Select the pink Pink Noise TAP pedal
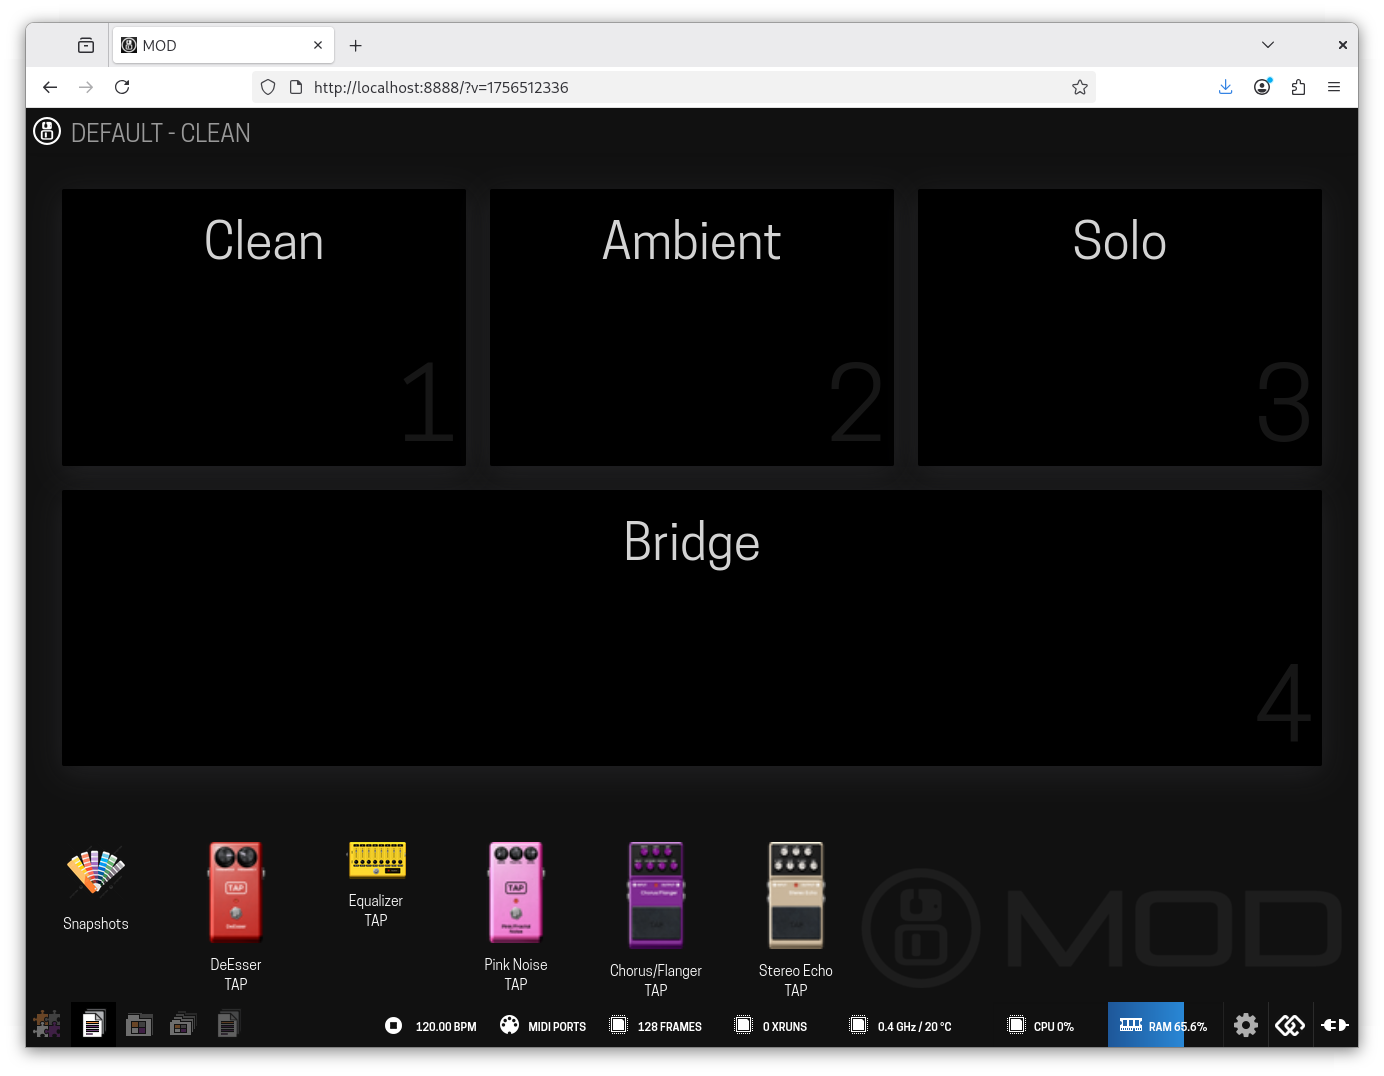Screen dimensions: 1384x1076 (x=516, y=892)
